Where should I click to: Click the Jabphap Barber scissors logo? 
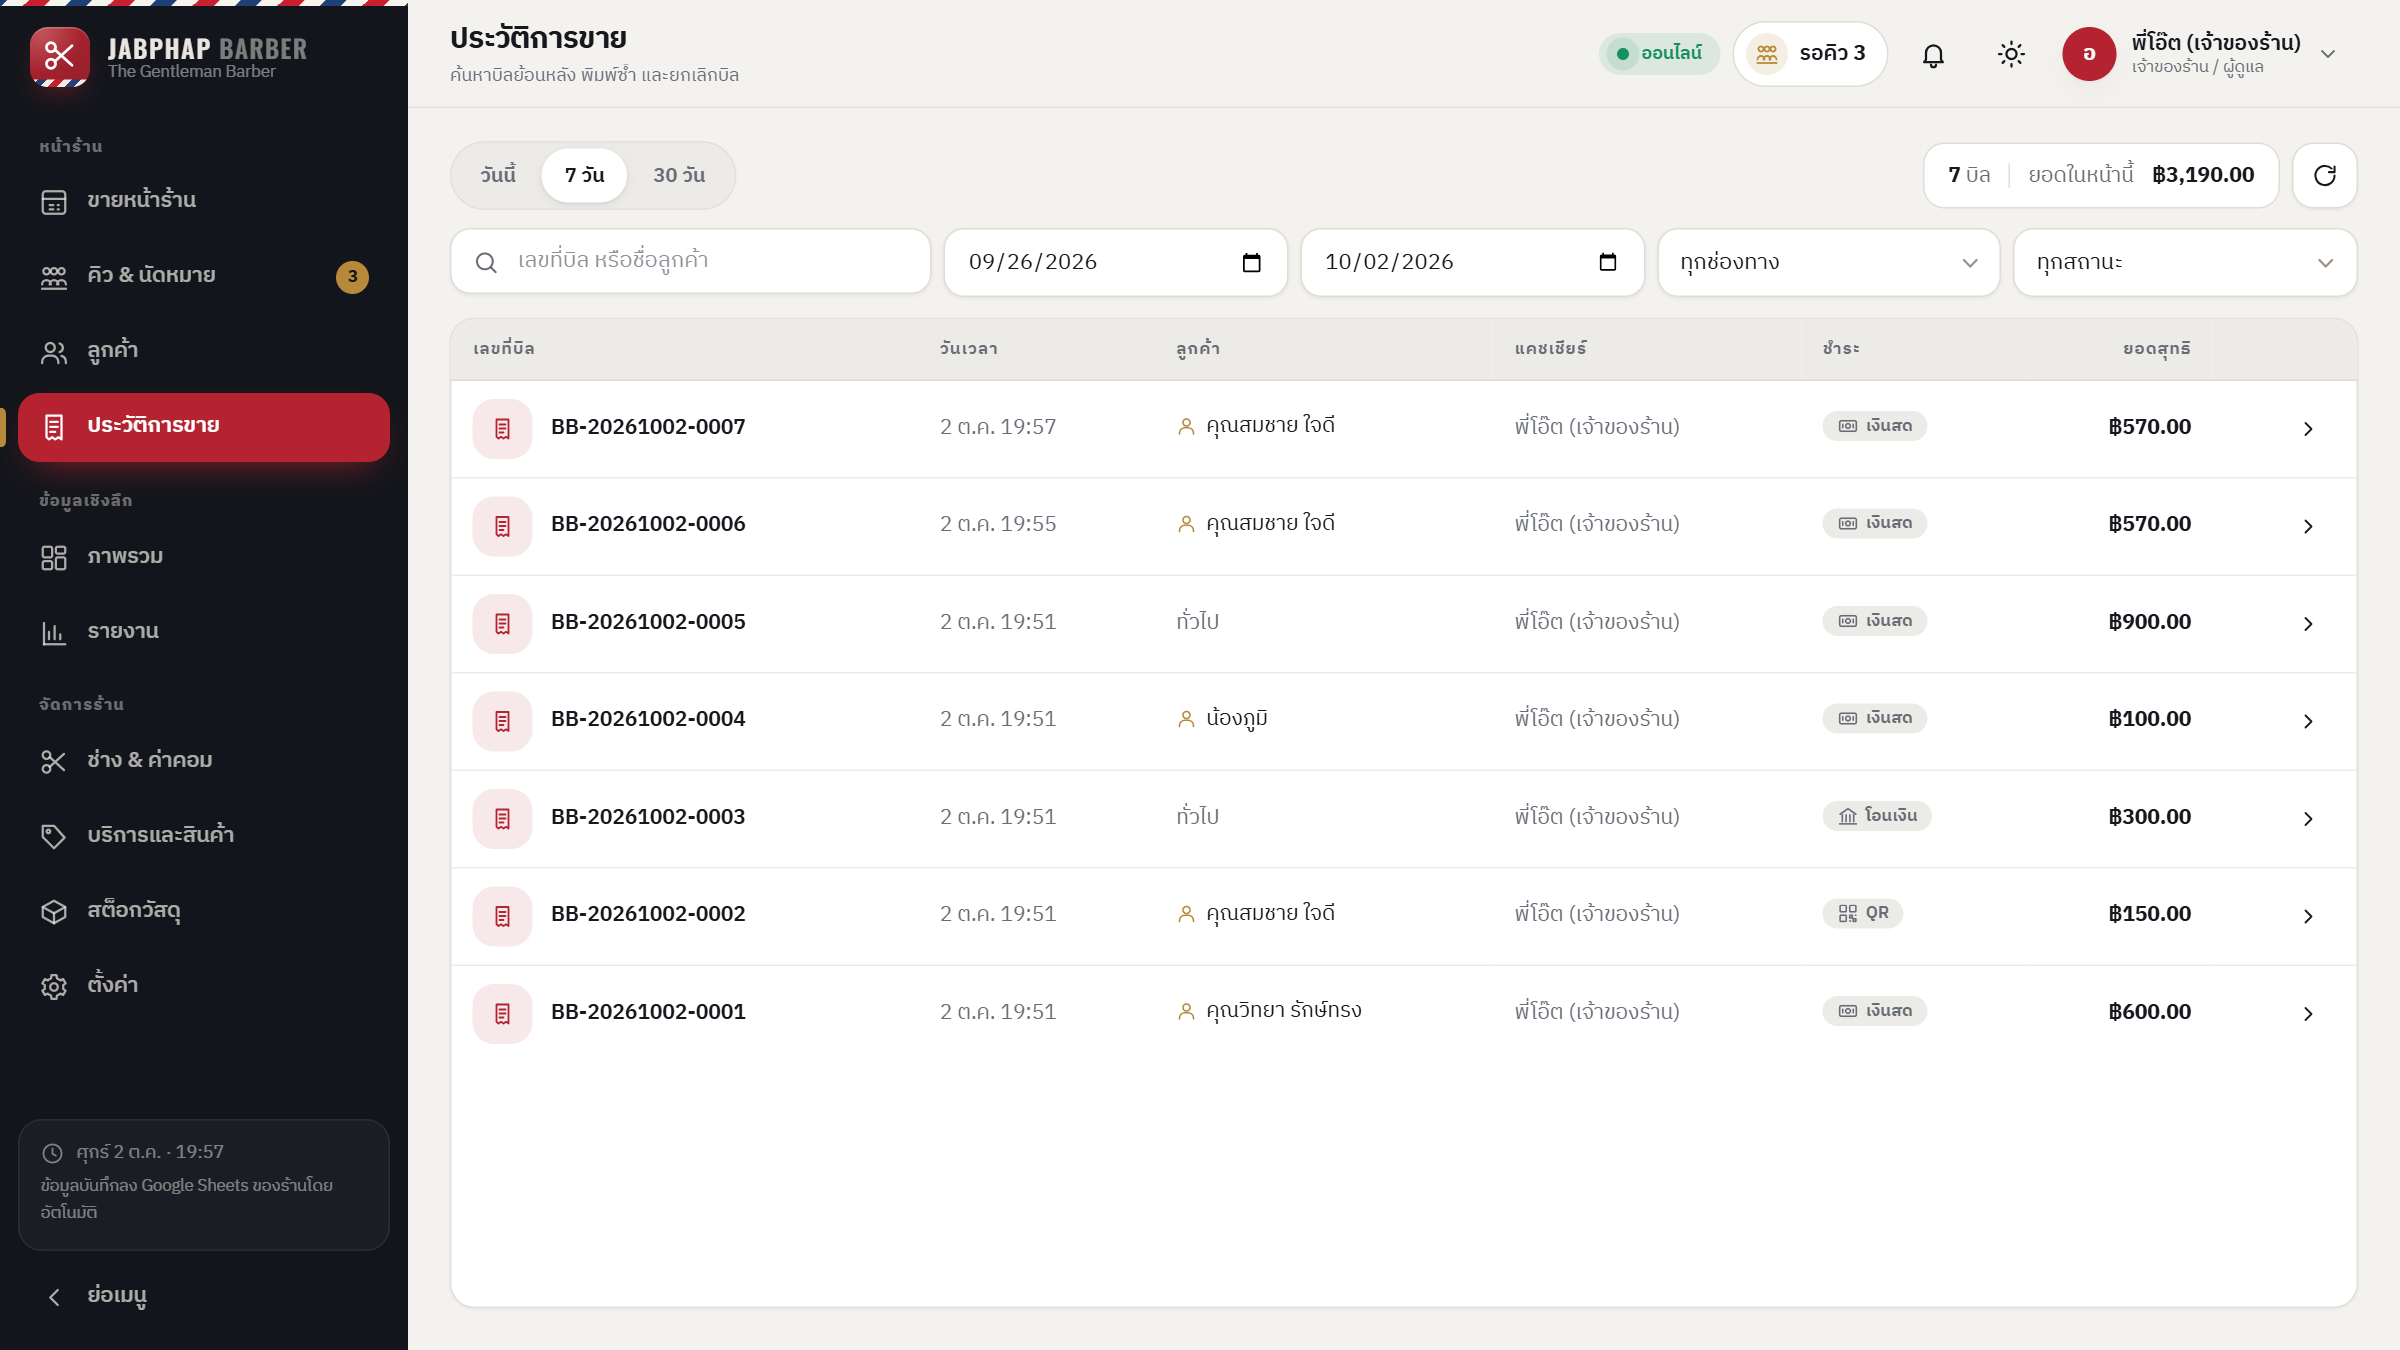point(59,56)
